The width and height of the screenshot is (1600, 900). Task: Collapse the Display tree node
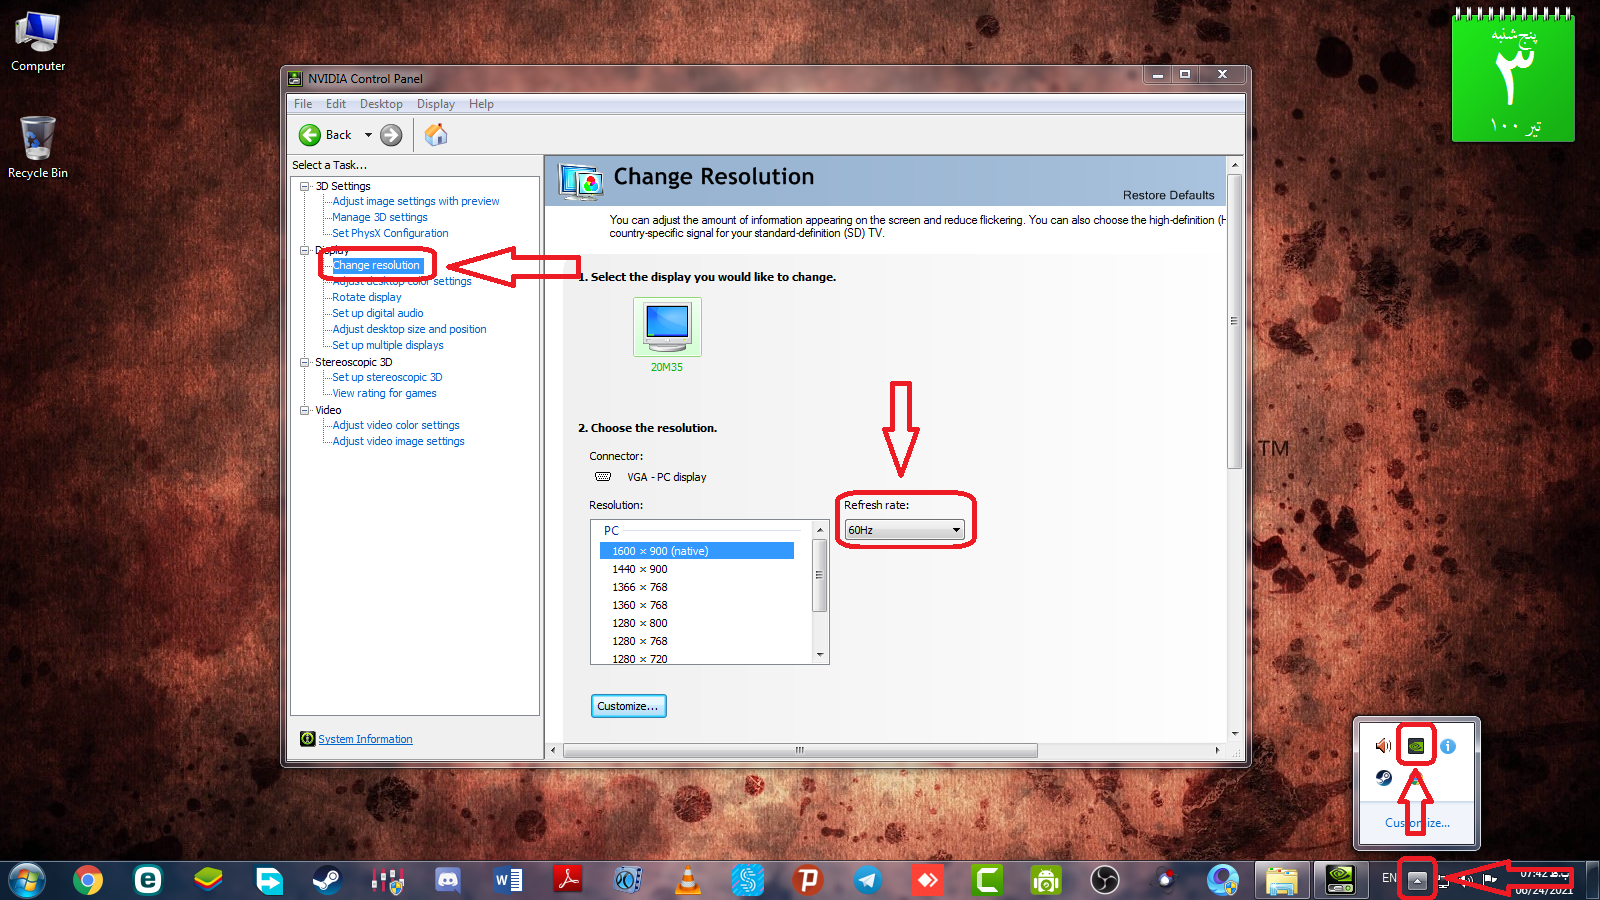tap(305, 250)
